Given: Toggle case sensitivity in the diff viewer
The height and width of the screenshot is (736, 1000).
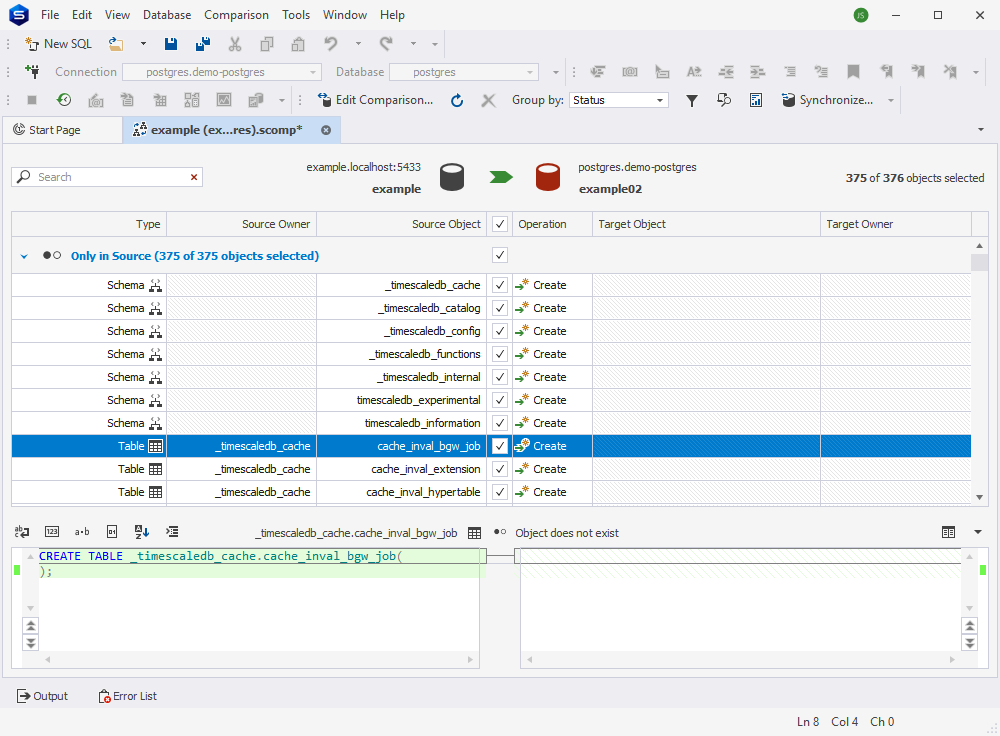Looking at the screenshot, I should point(82,531).
